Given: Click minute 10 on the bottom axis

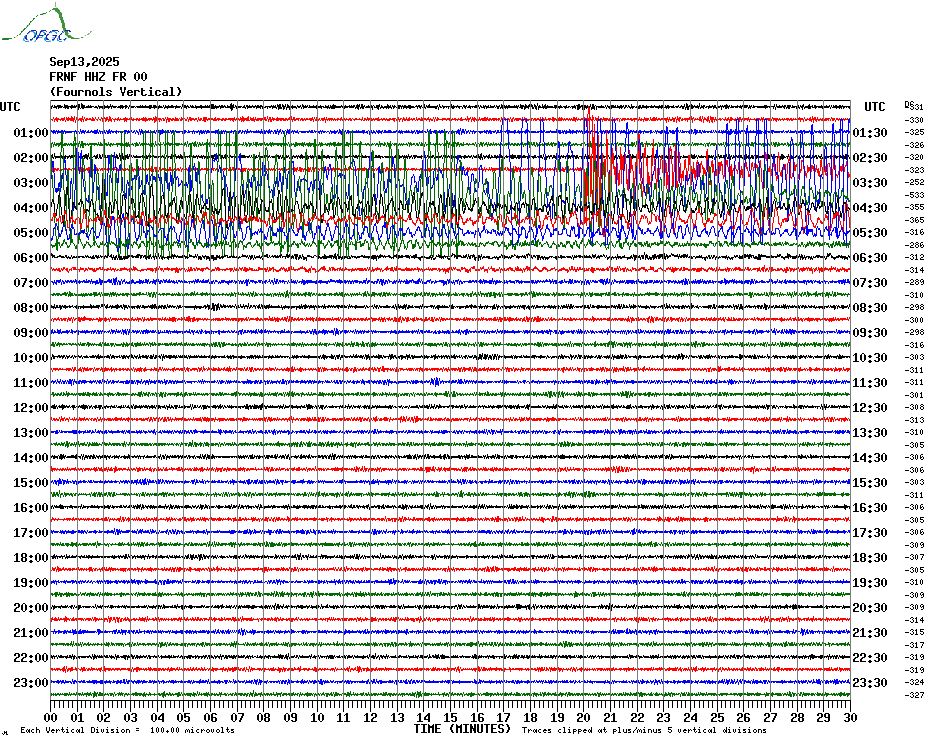Looking at the screenshot, I should coord(317,717).
